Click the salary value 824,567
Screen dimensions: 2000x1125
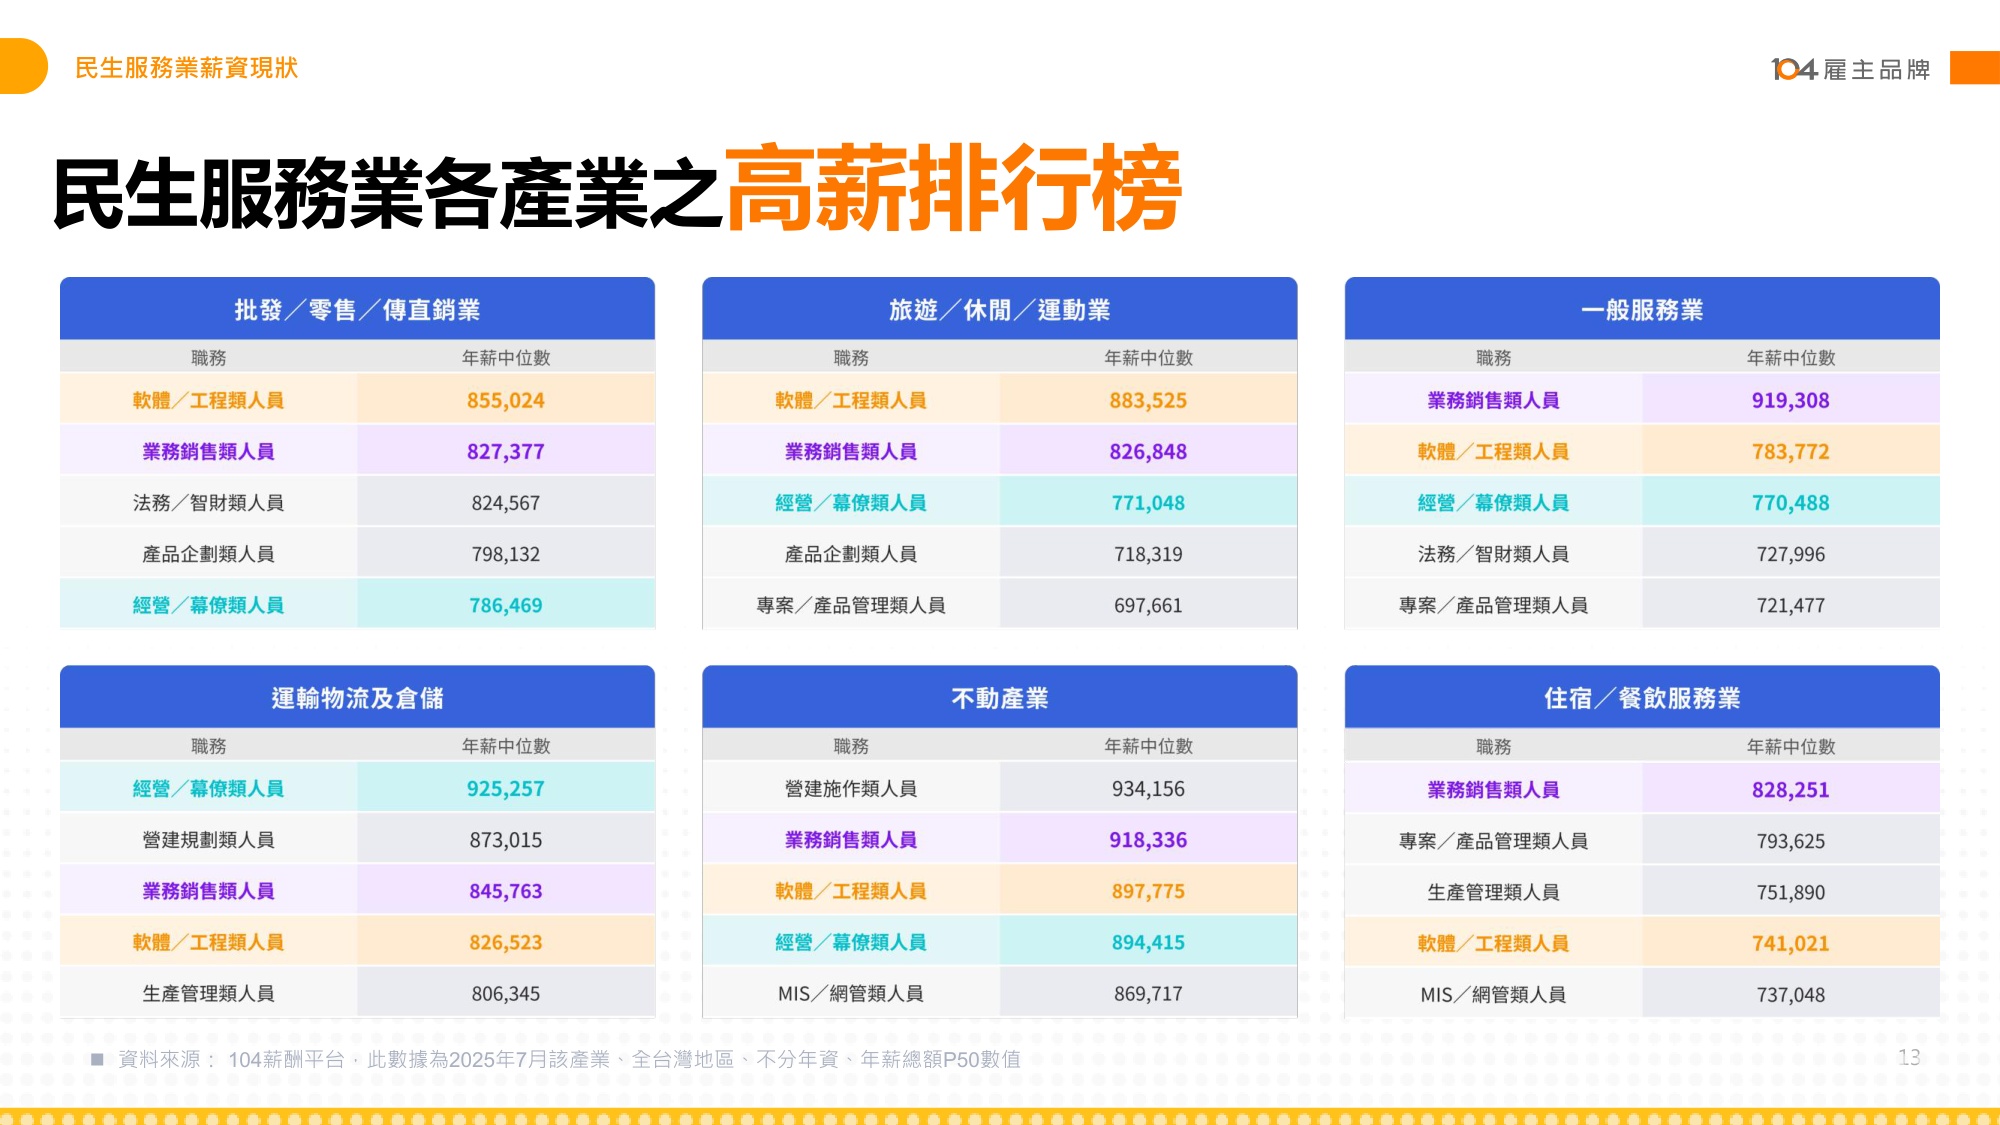pos(506,503)
